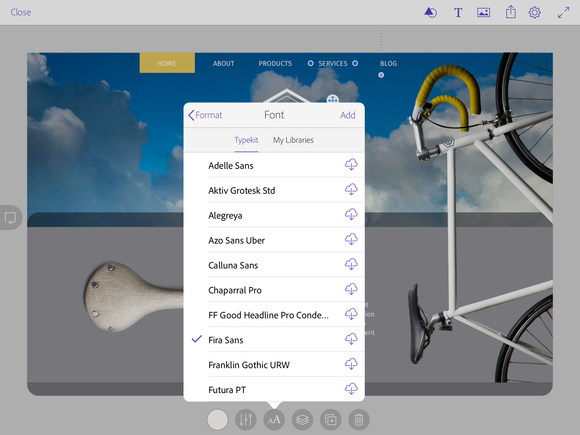Viewport: 580px width, 435px height.
Task: Select the Typekit tab
Action: pyautogui.click(x=246, y=140)
